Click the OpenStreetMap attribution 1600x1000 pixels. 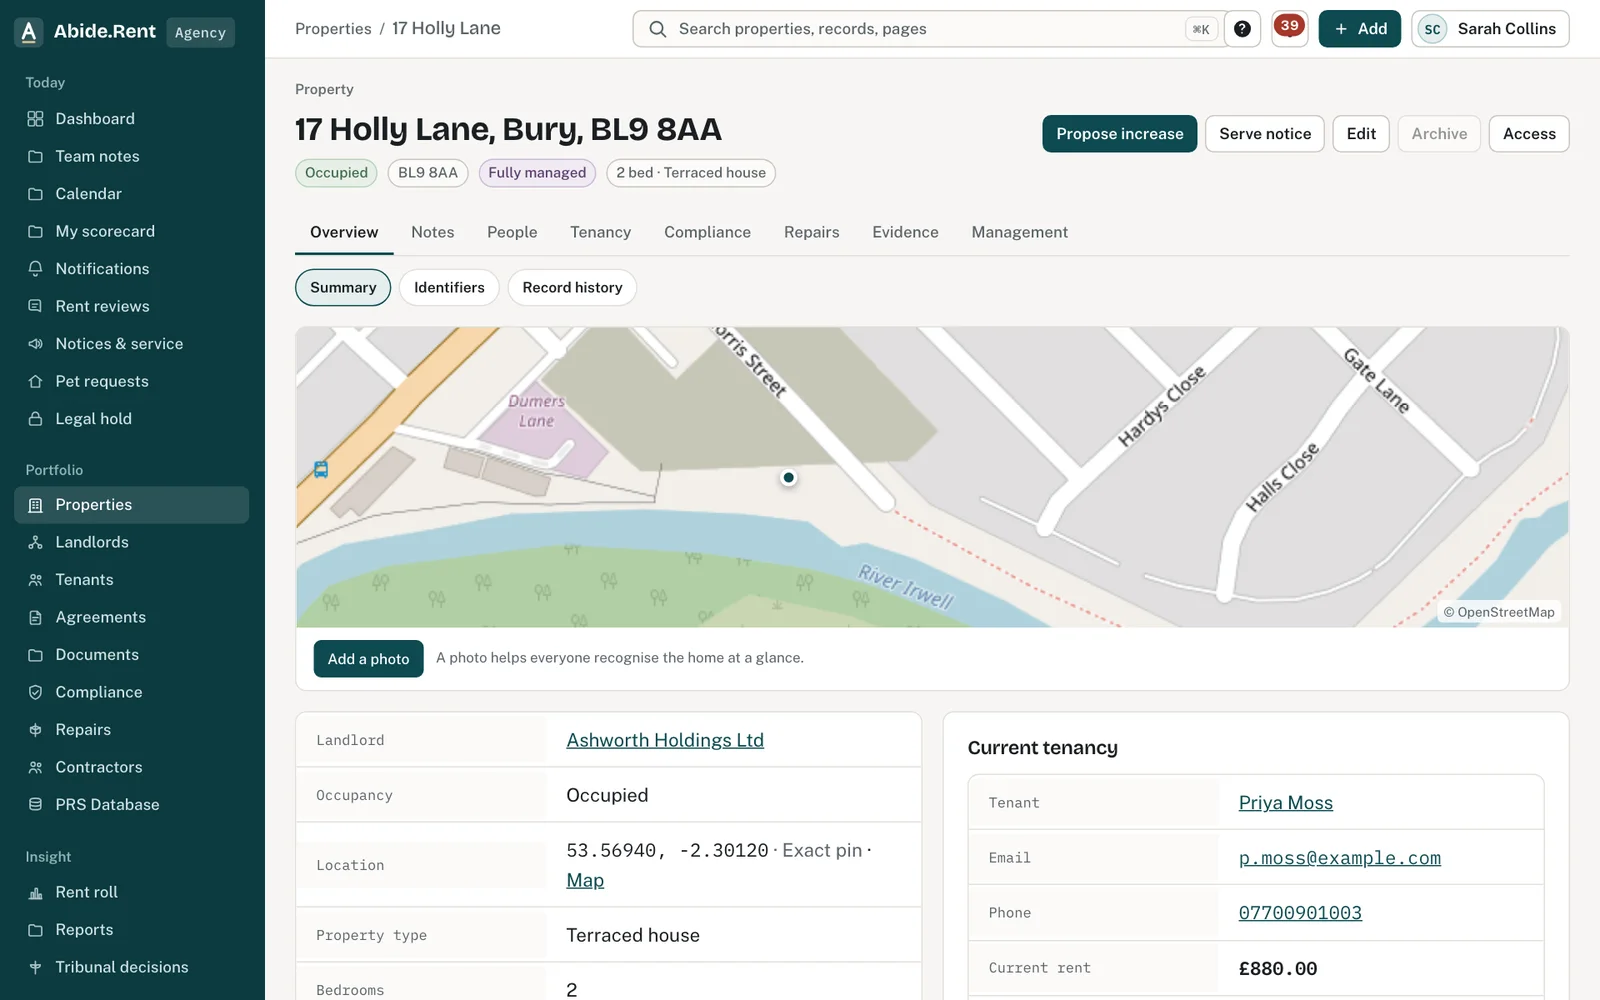coord(1499,612)
